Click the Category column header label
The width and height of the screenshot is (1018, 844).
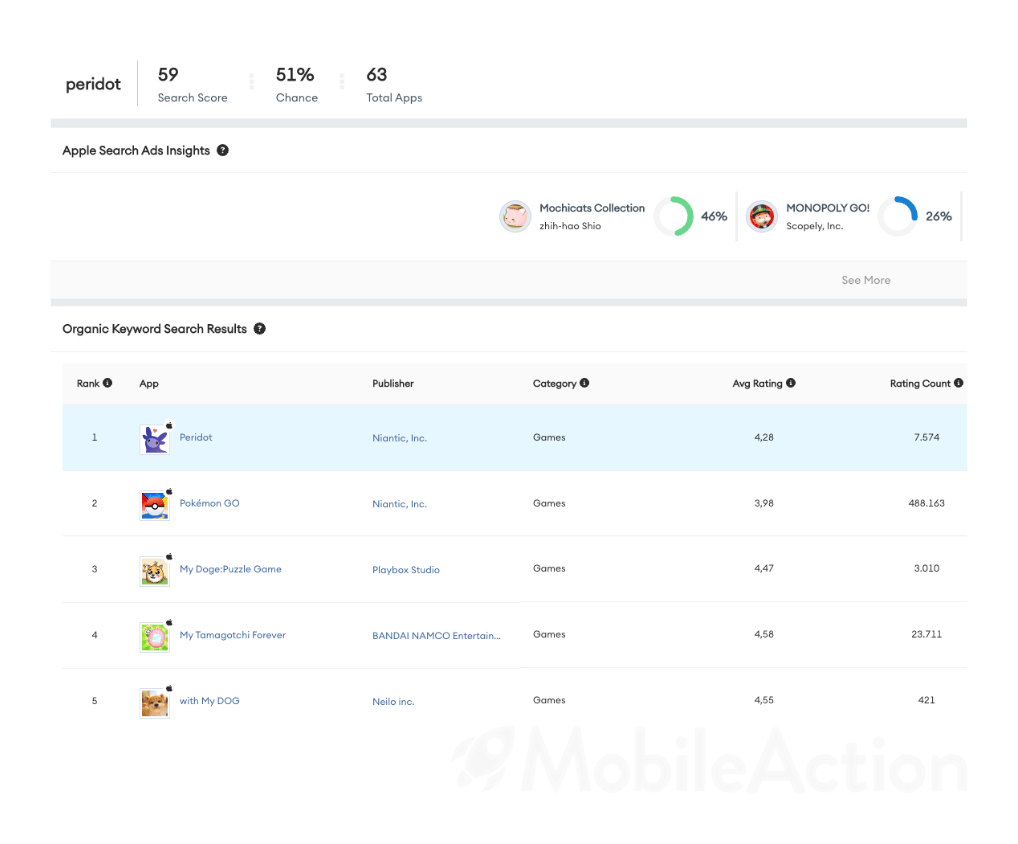[x=554, y=383]
